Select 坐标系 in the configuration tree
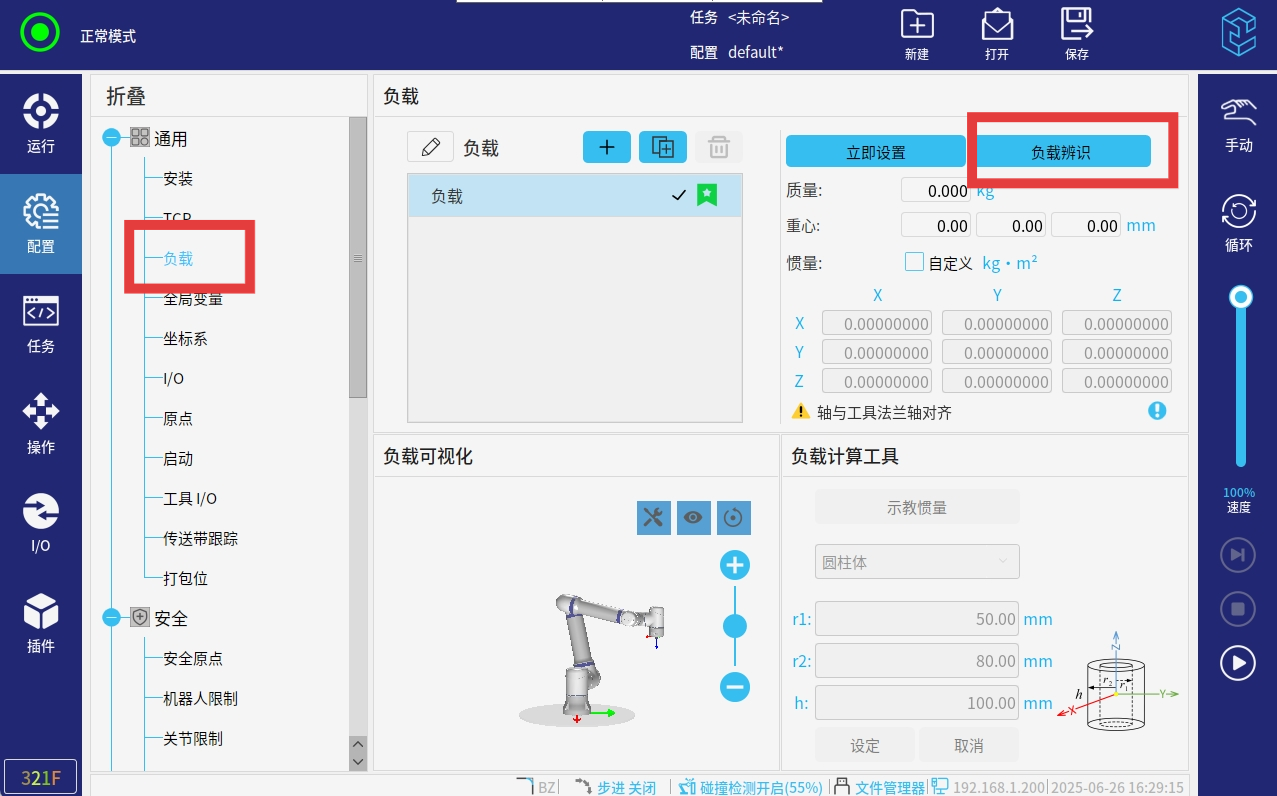 185,339
